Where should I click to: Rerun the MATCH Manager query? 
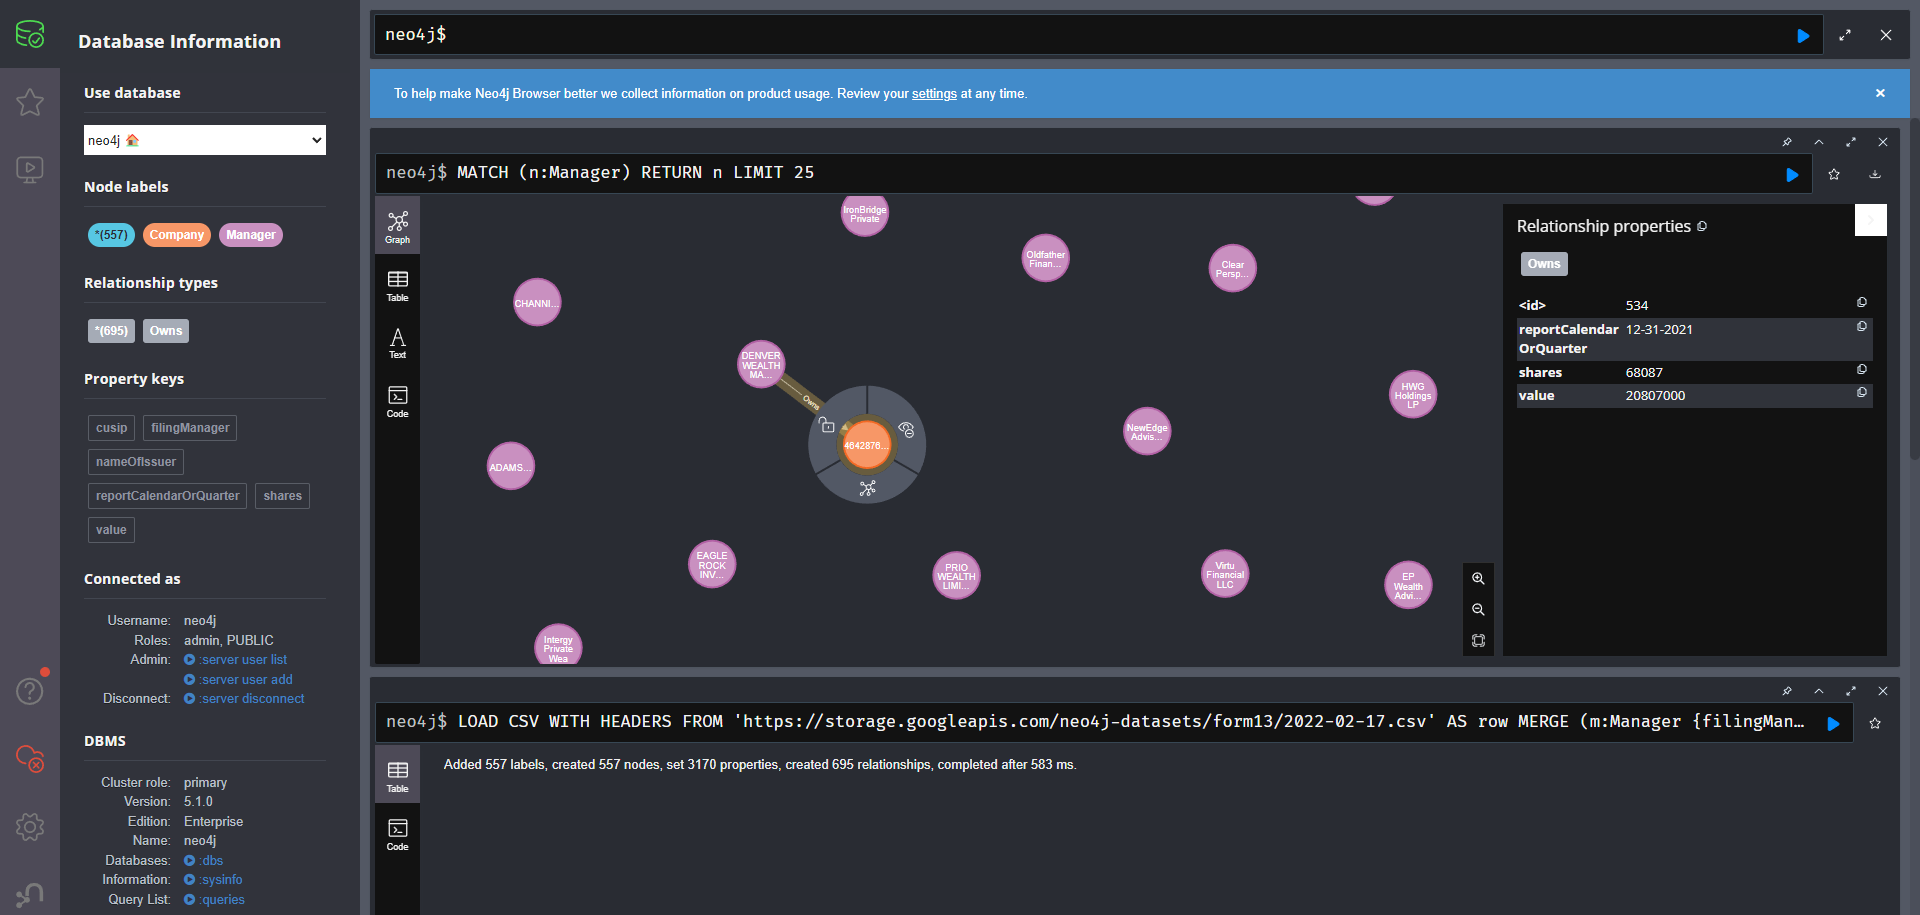[x=1792, y=174]
